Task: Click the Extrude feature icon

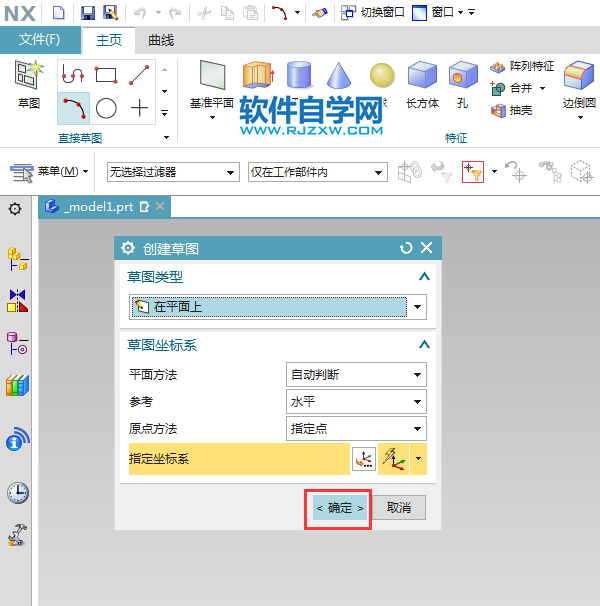Action: (258, 75)
